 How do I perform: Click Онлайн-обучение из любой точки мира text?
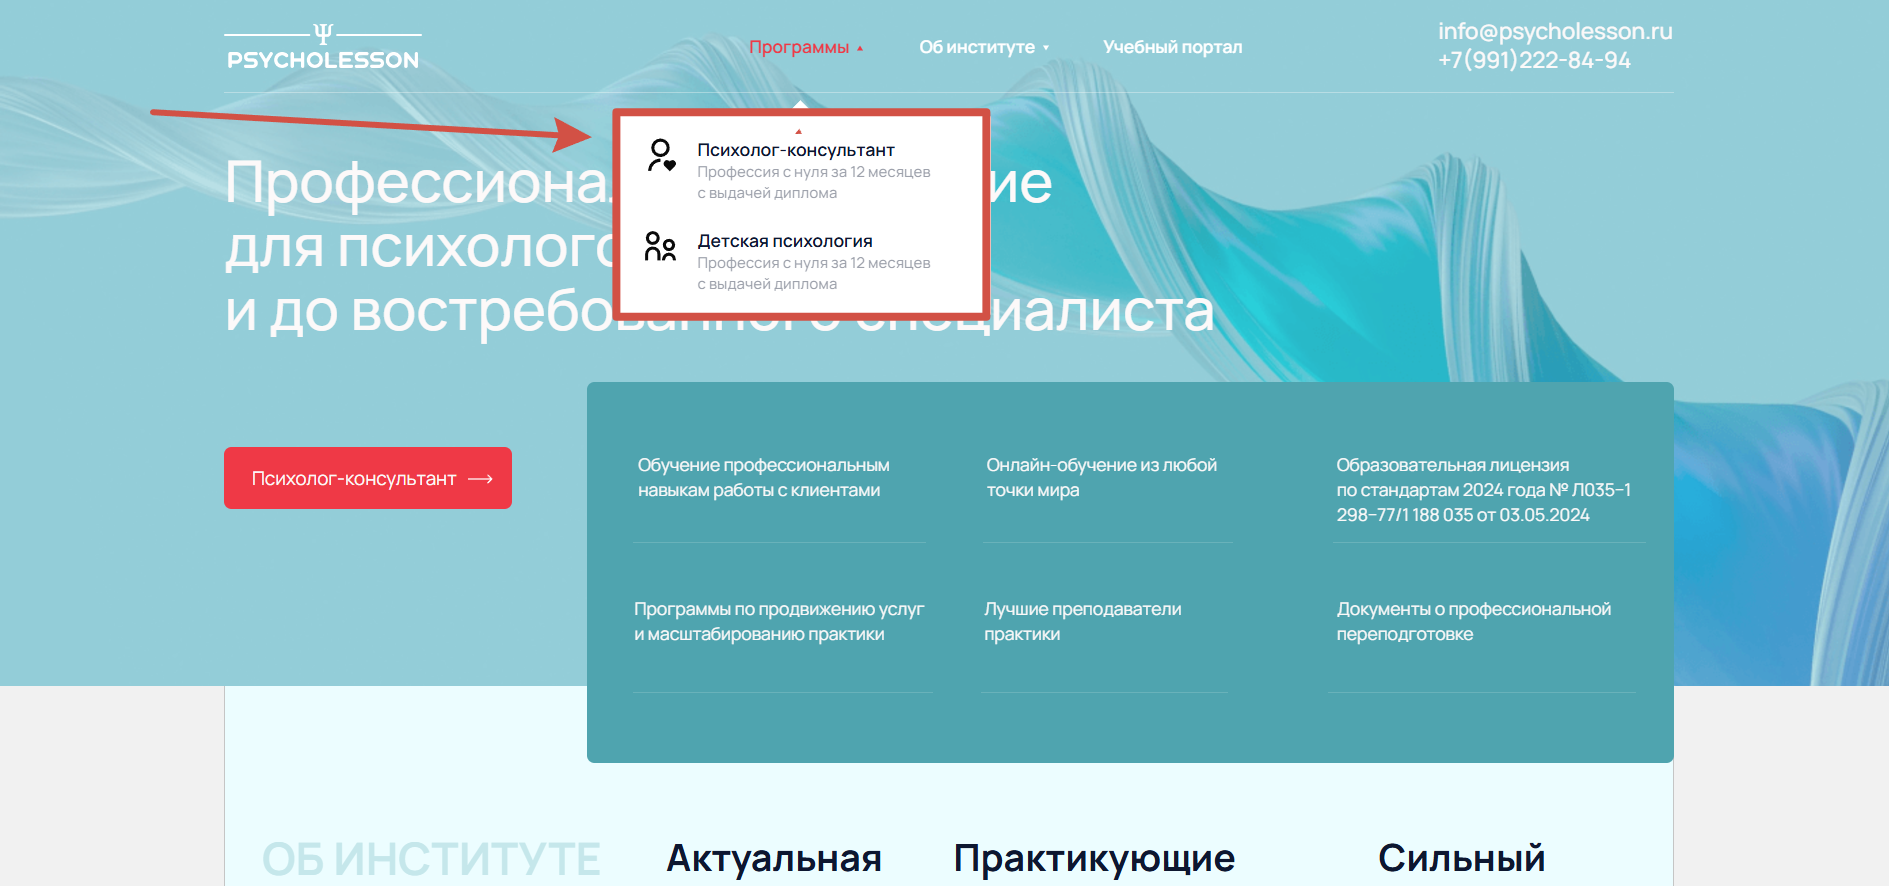click(1102, 478)
